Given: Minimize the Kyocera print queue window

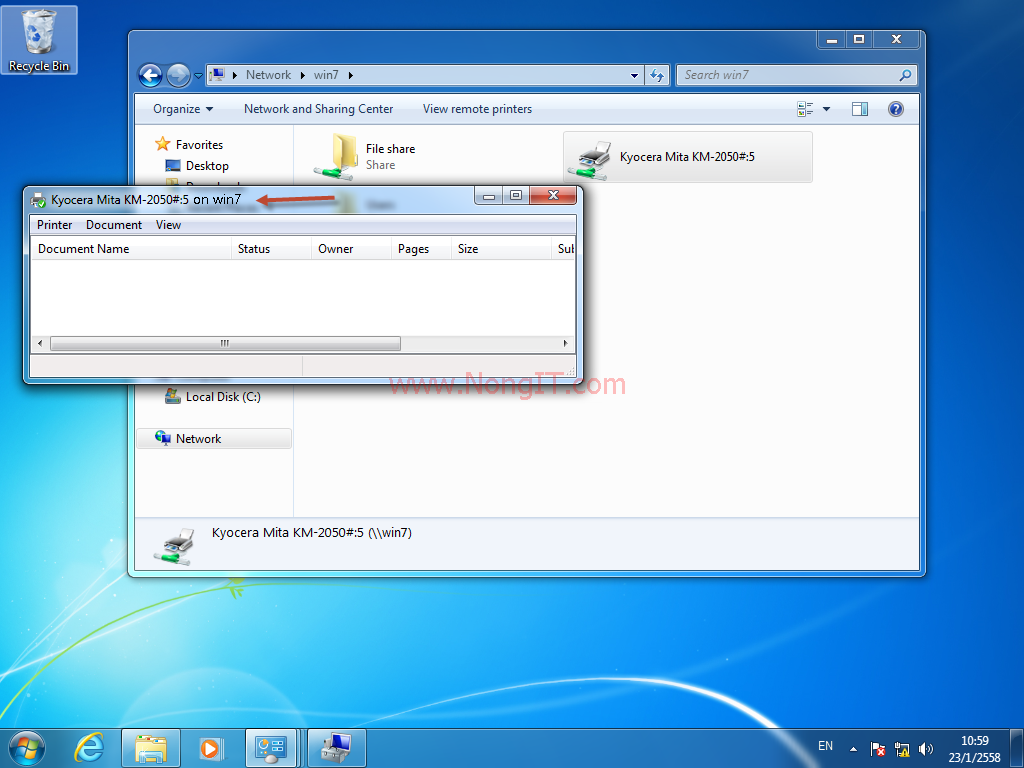Looking at the screenshot, I should tap(488, 195).
